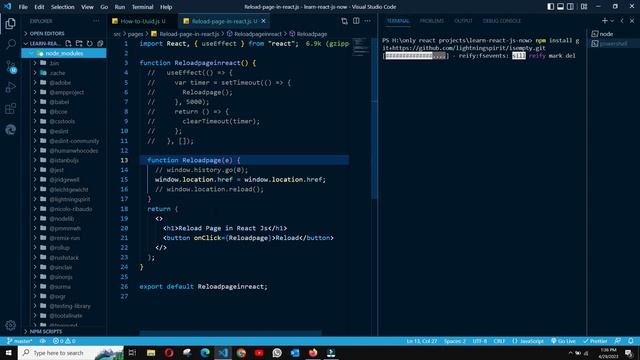The image size is (640, 360).
Task: Collapse all folders in explorer
Action: (x=100, y=43)
